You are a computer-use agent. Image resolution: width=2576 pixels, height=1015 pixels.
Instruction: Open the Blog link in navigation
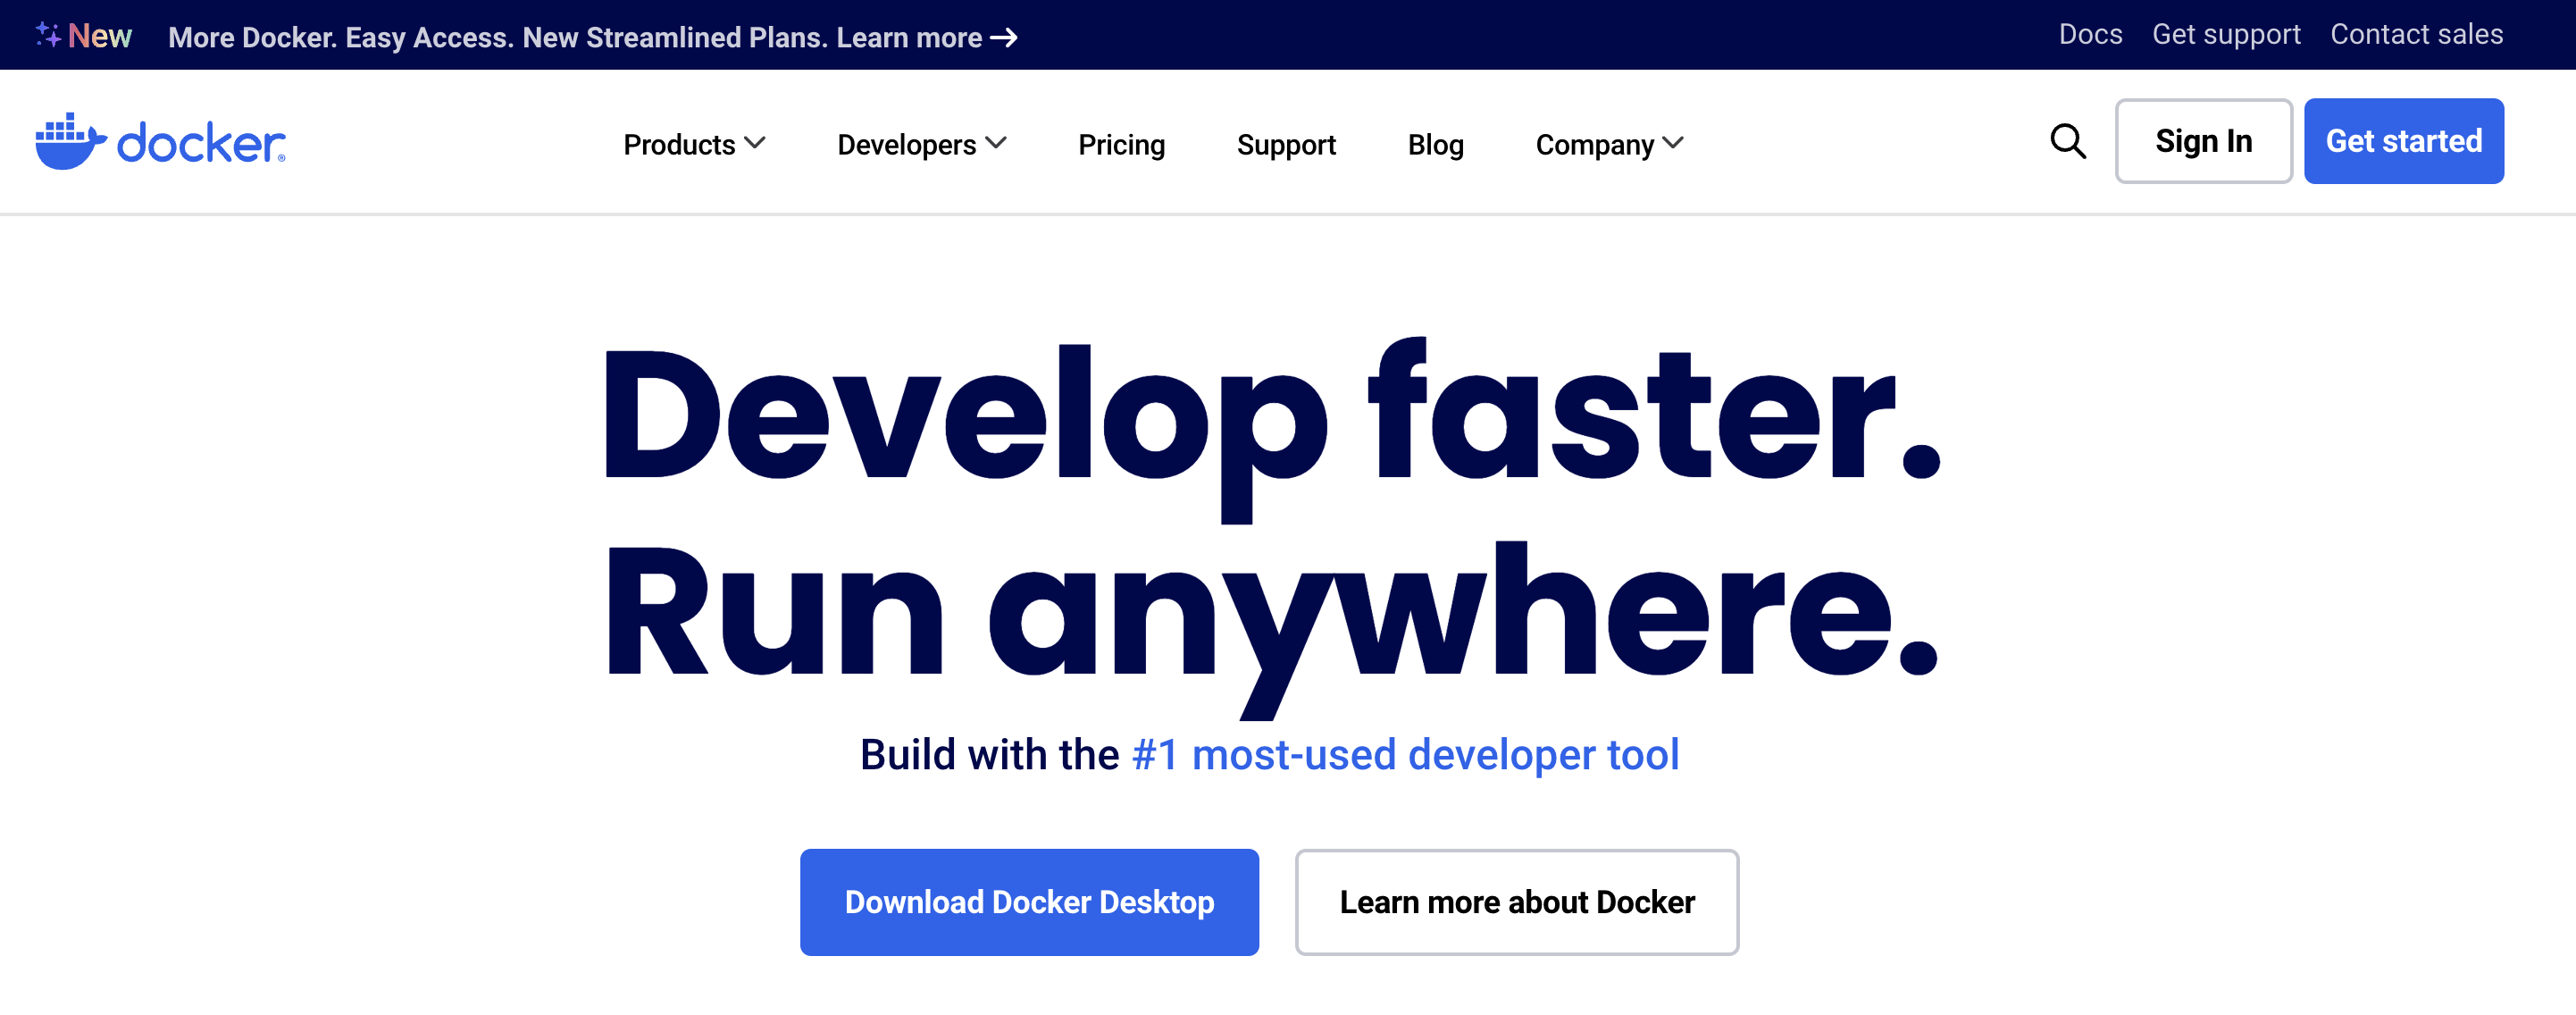click(1435, 145)
